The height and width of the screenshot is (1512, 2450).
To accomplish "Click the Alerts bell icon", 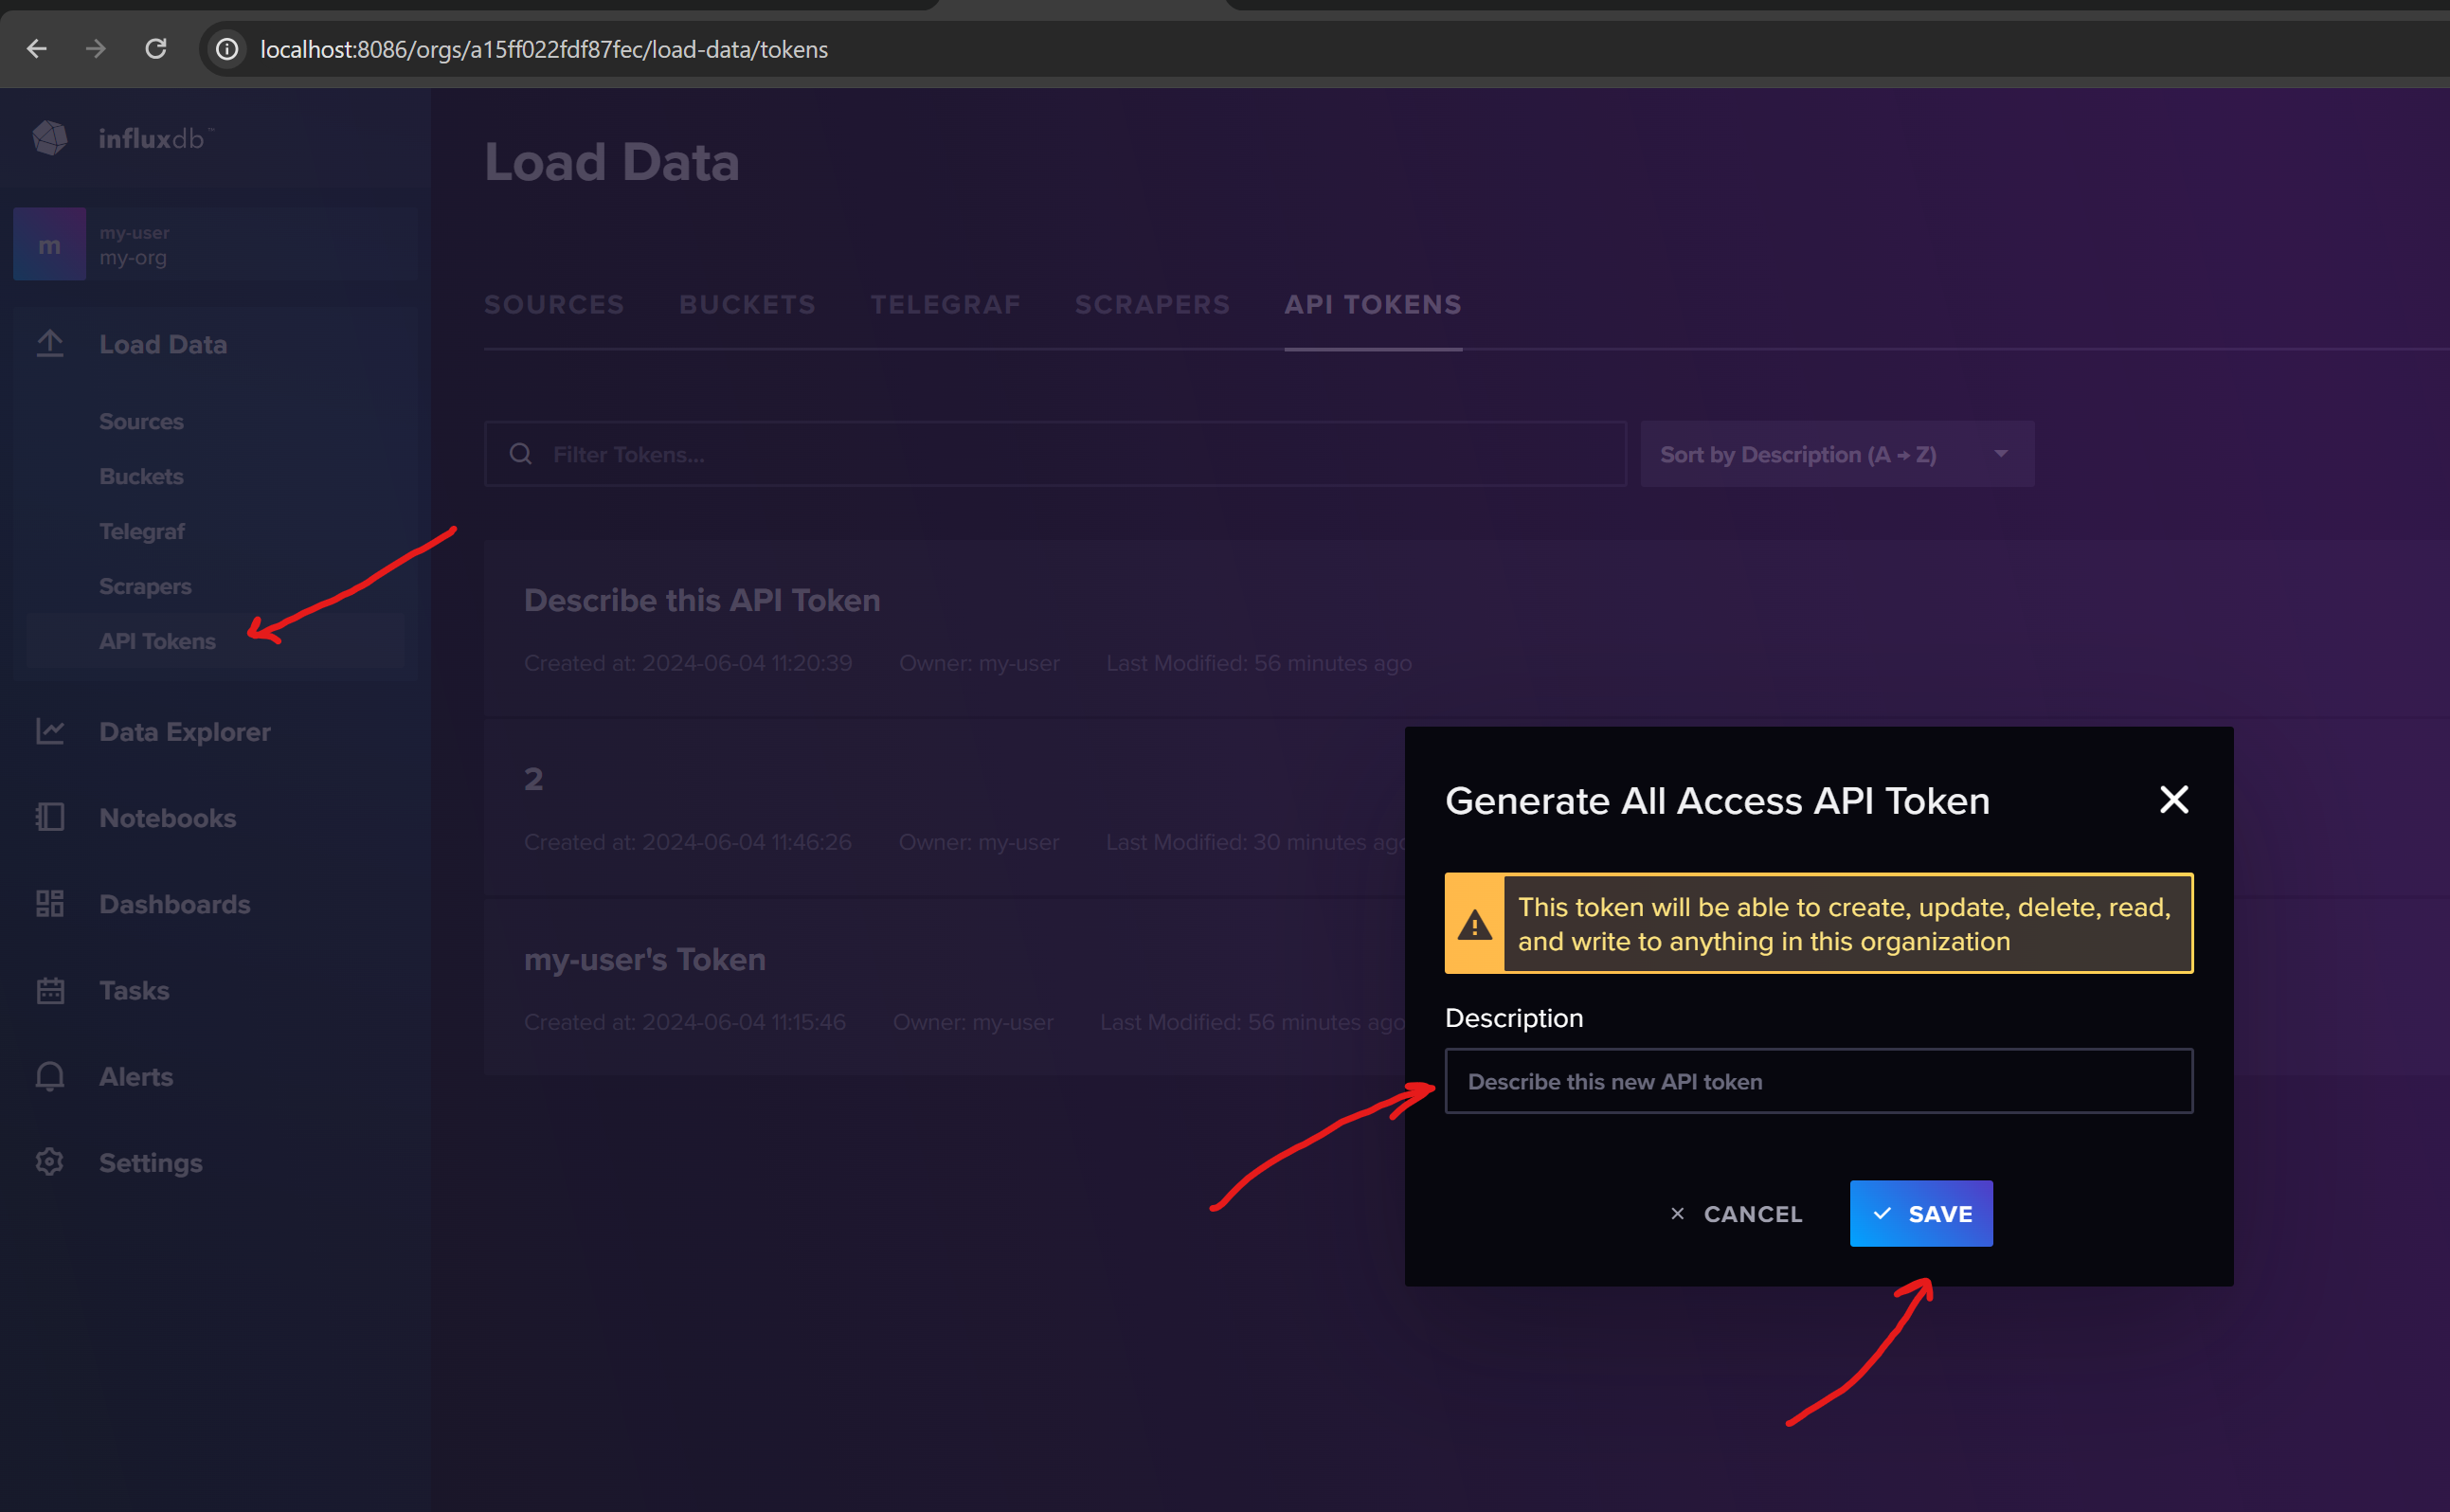I will [50, 1077].
